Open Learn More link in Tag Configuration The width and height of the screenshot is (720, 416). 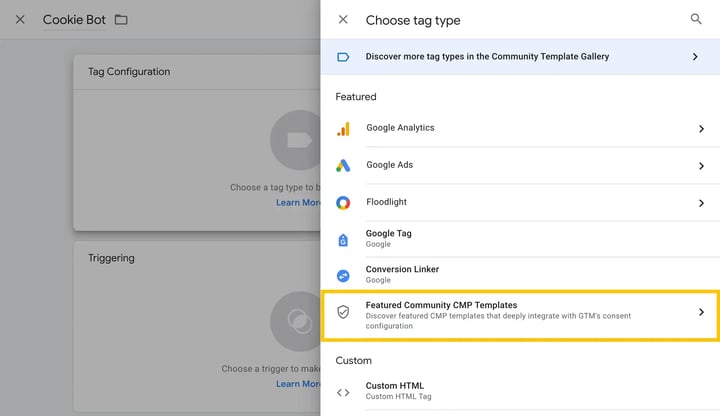coord(298,202)
